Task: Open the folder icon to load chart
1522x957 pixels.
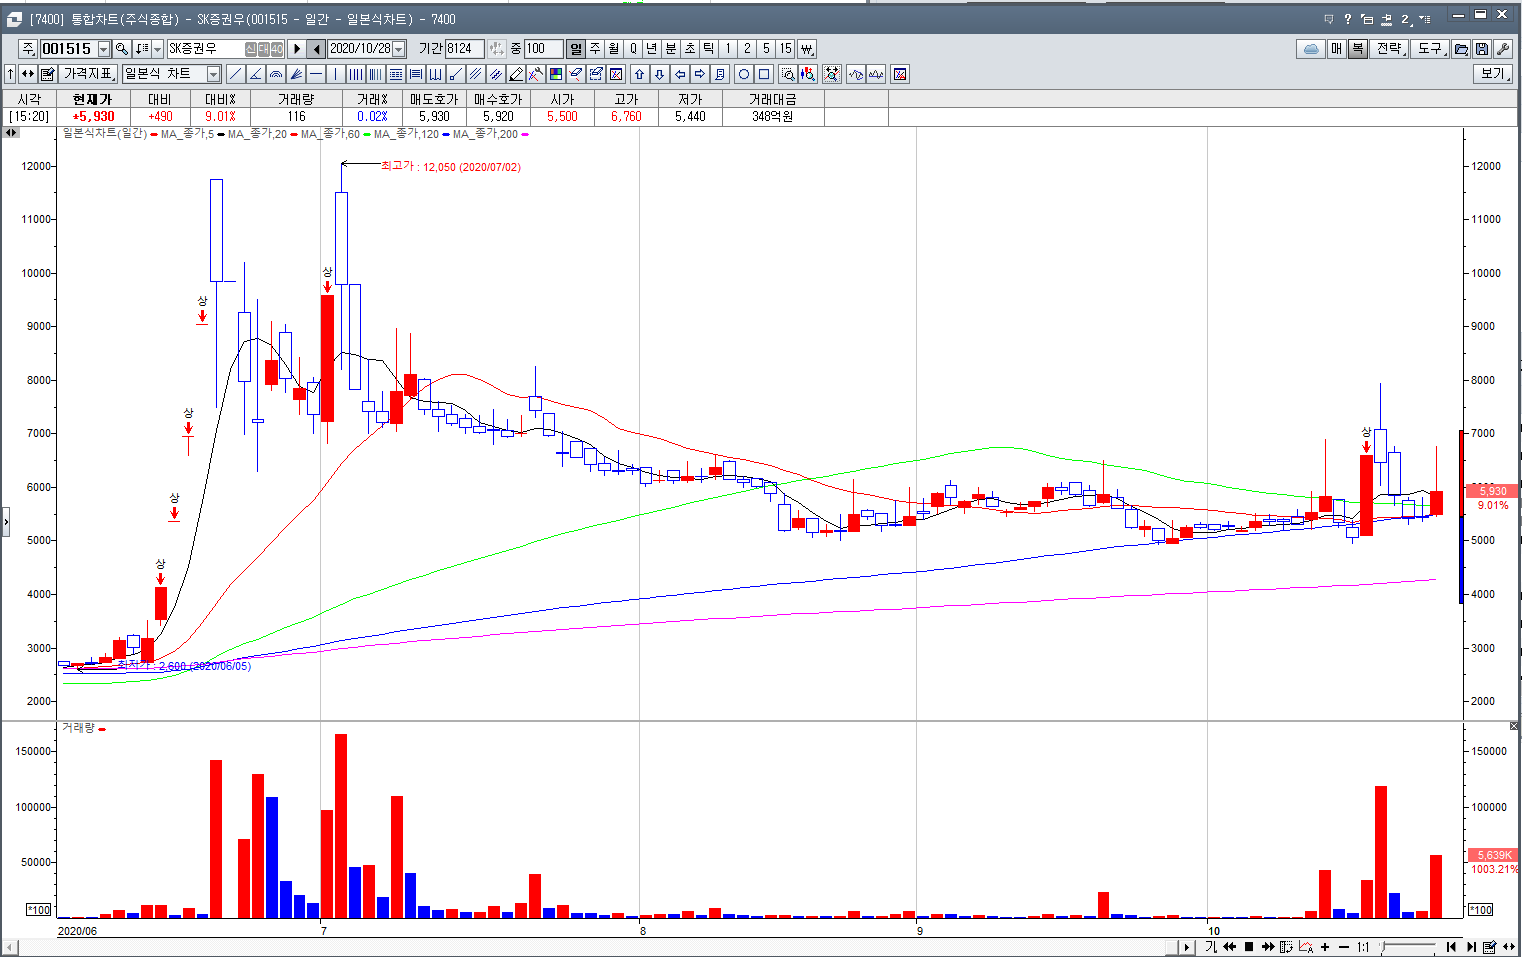Action: (x=1461, y=48)
